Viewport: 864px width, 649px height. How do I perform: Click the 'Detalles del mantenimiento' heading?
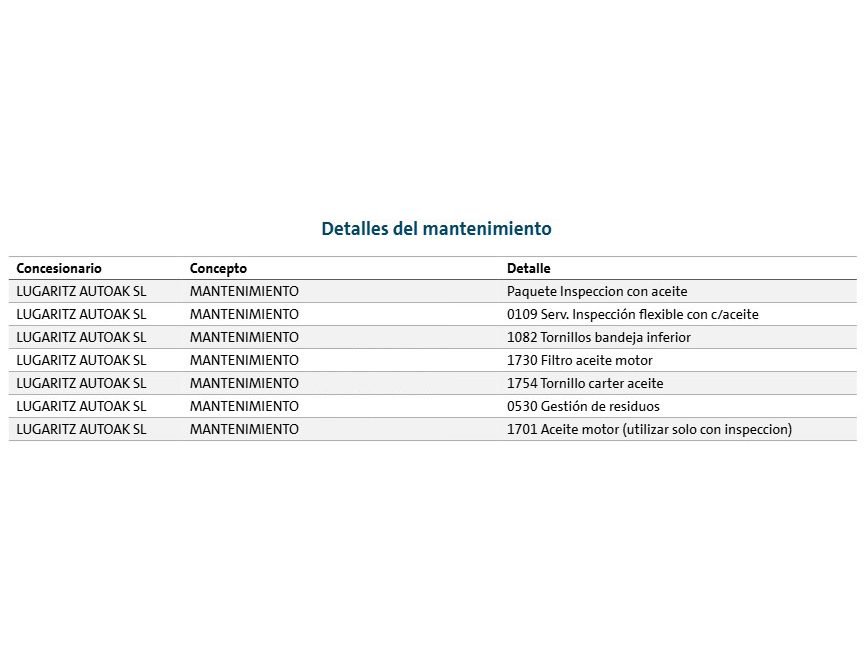(436, 229)
